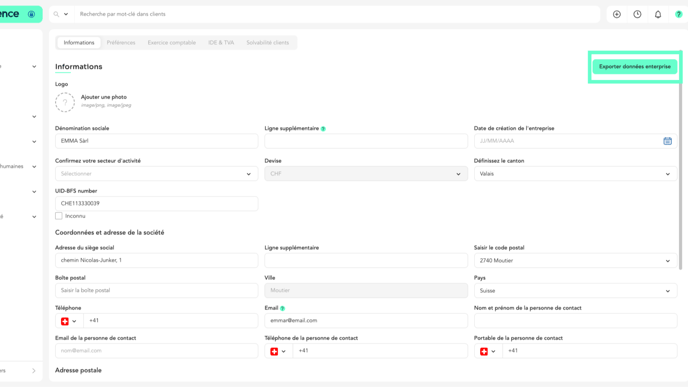Open the history clock icon

pos(637,14)
